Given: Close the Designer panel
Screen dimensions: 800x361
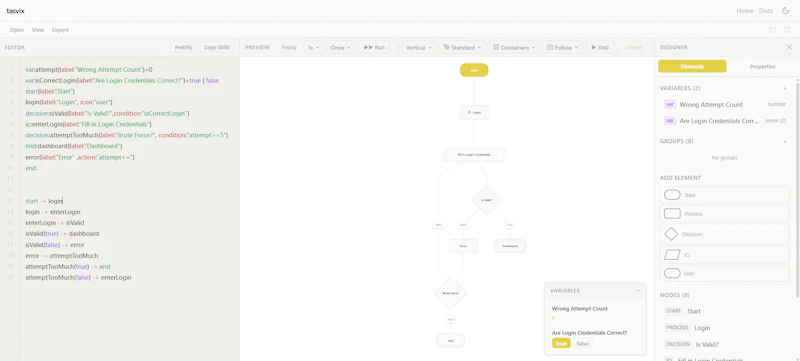Looking at the screenshot, I should coord(789,47).
